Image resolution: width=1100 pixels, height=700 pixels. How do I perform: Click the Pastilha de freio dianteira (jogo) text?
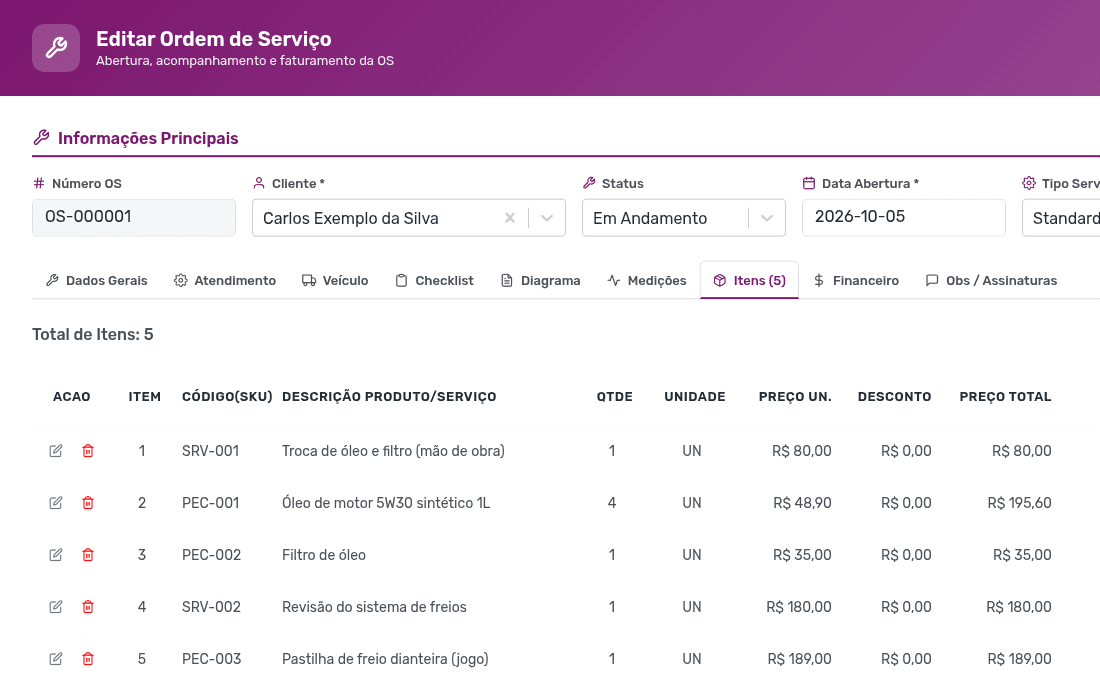[x=385, y=659]
